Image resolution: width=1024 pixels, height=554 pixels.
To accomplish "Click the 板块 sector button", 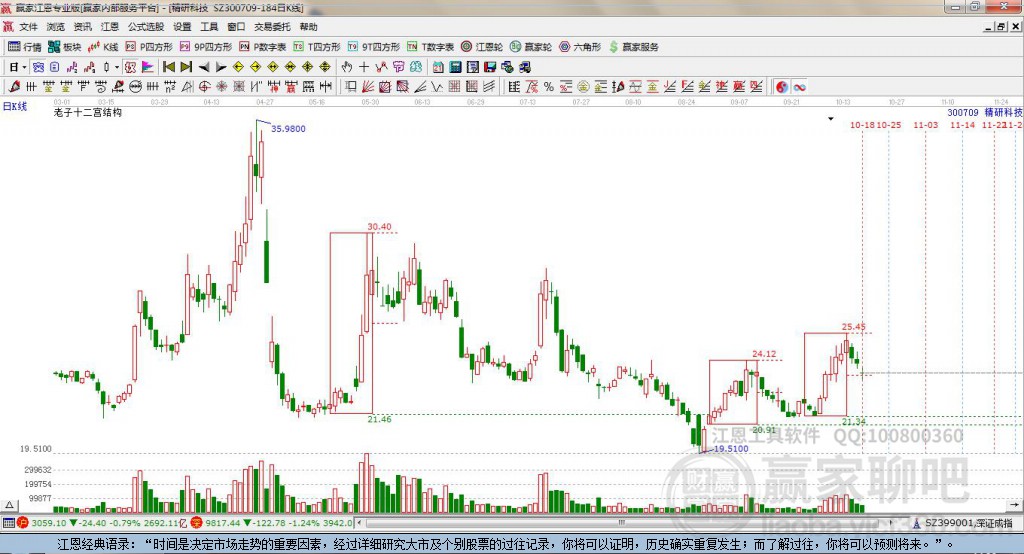I will point(64,47).
